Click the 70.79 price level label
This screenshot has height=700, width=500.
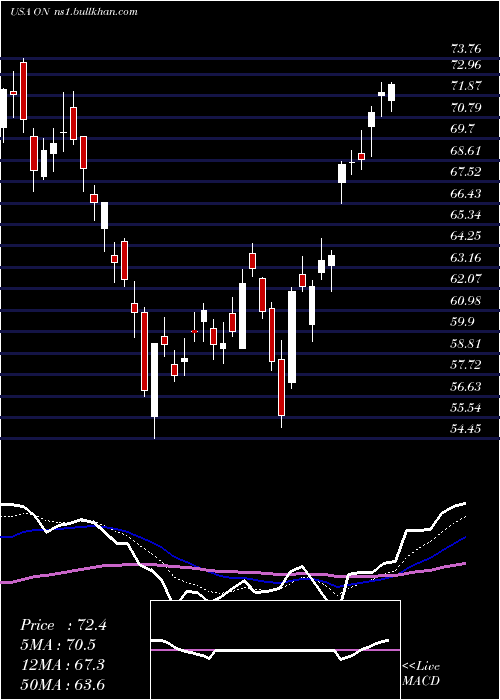467,108
